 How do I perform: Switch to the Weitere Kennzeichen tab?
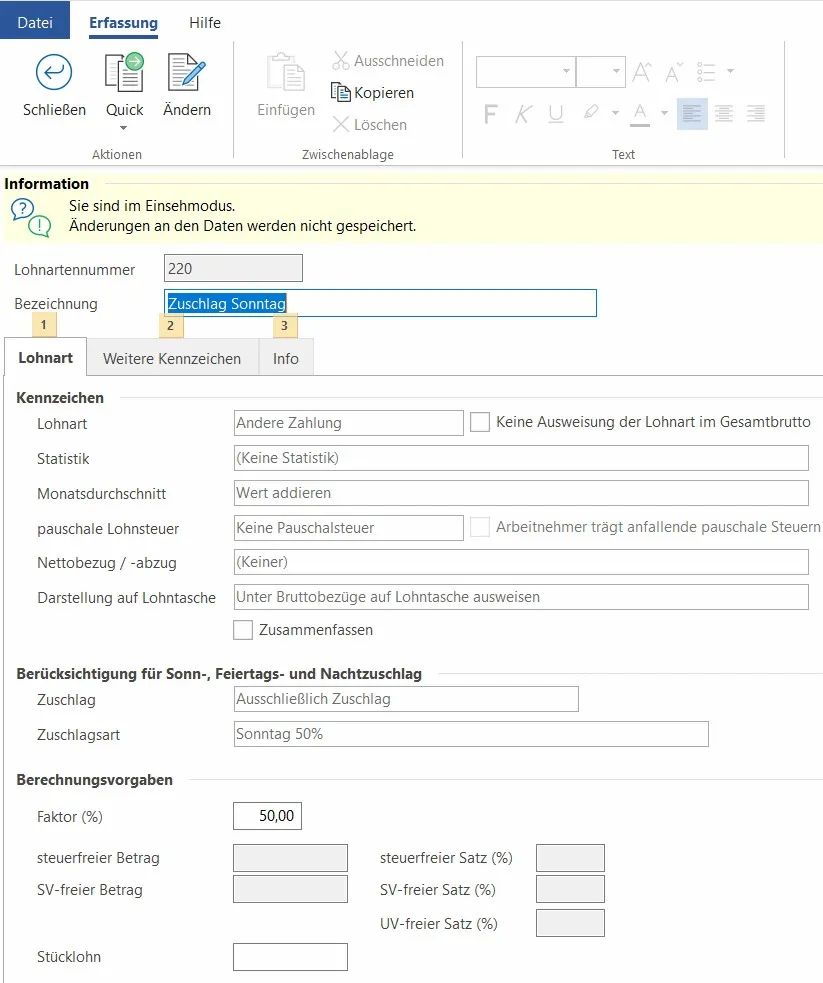[x=172, y=358]
